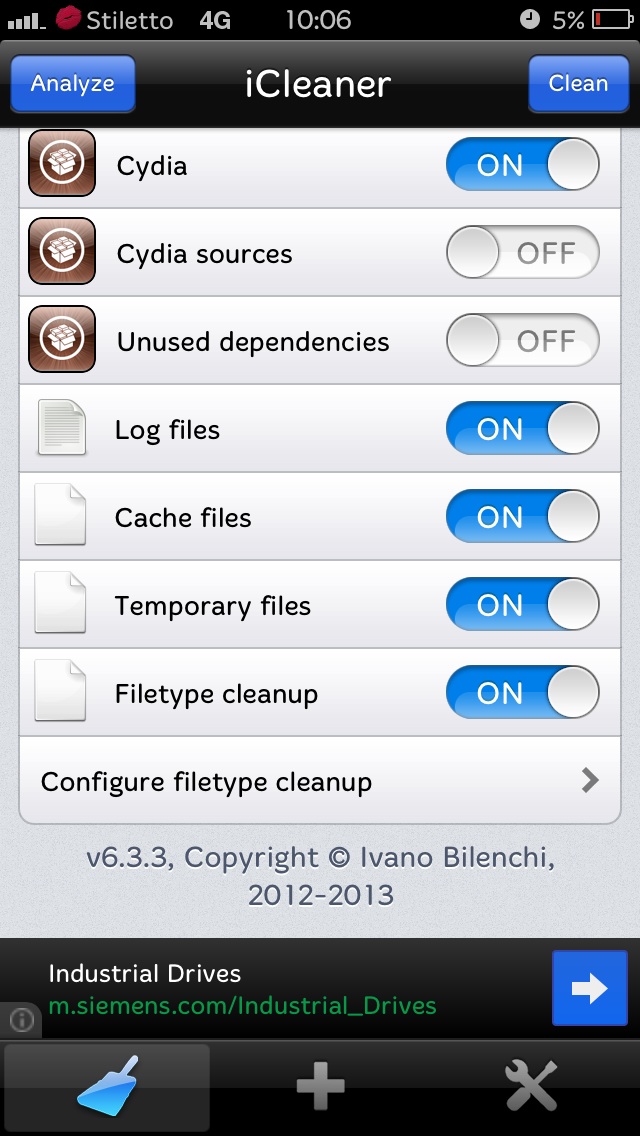The width and height of the screenshot is (640, 1136).
Task: Tap the Cydia sources row icon
Action: click(x=62, y=251)
